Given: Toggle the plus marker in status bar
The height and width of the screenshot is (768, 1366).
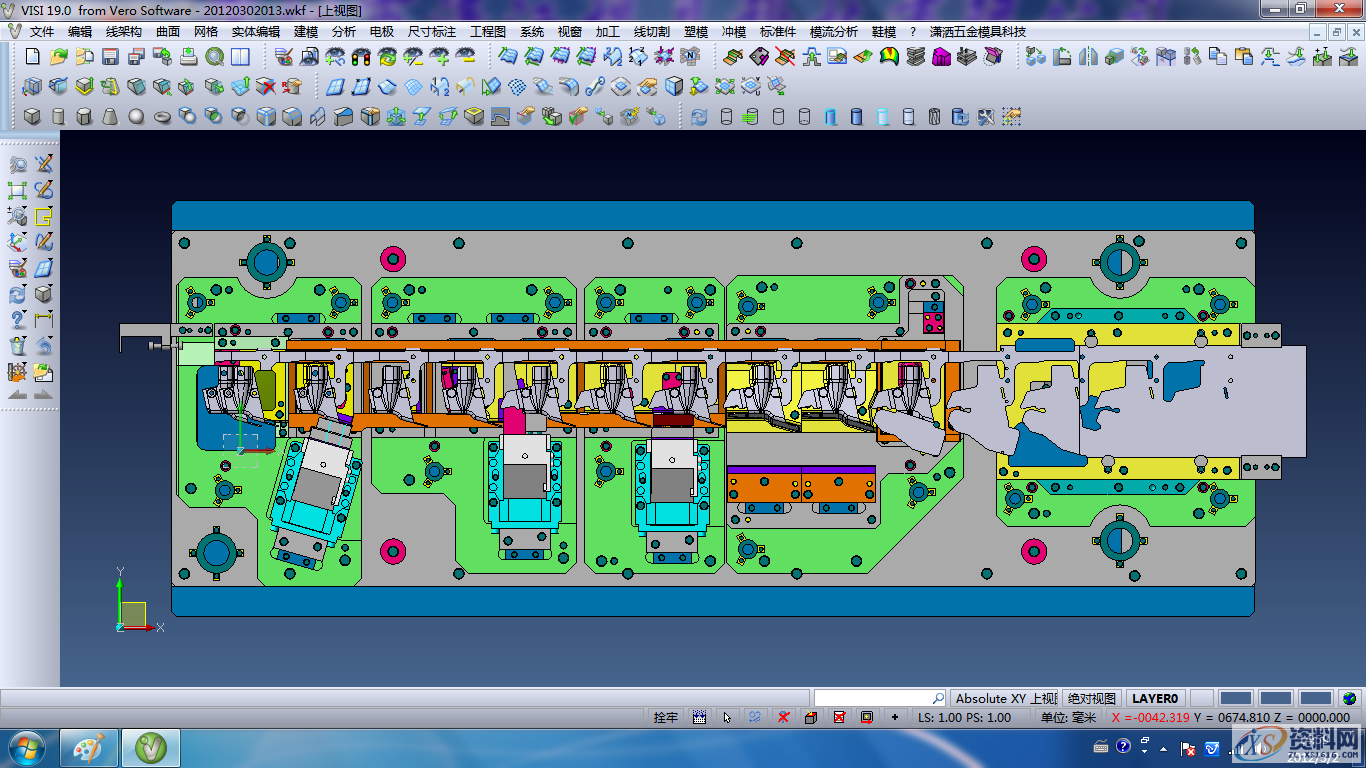Looking at the screenshot, I should [894, 717].
